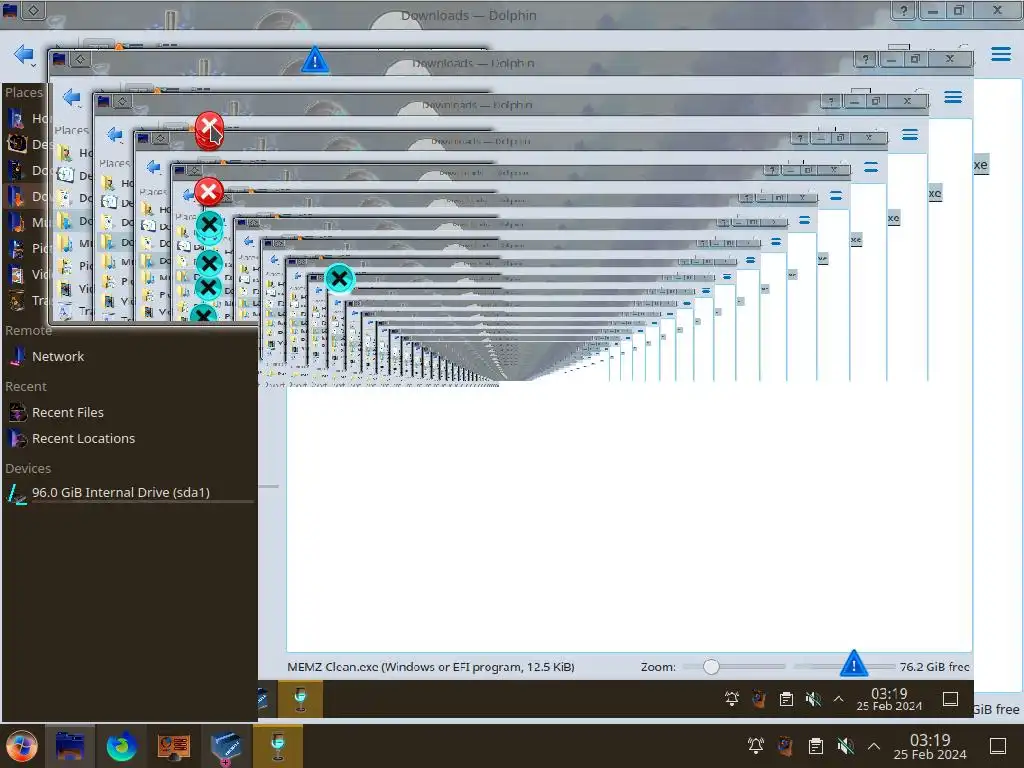1024x768 pixels.
Task: Click the cyan X icon farthest right in the tunnel
Action: pos(339,279)
